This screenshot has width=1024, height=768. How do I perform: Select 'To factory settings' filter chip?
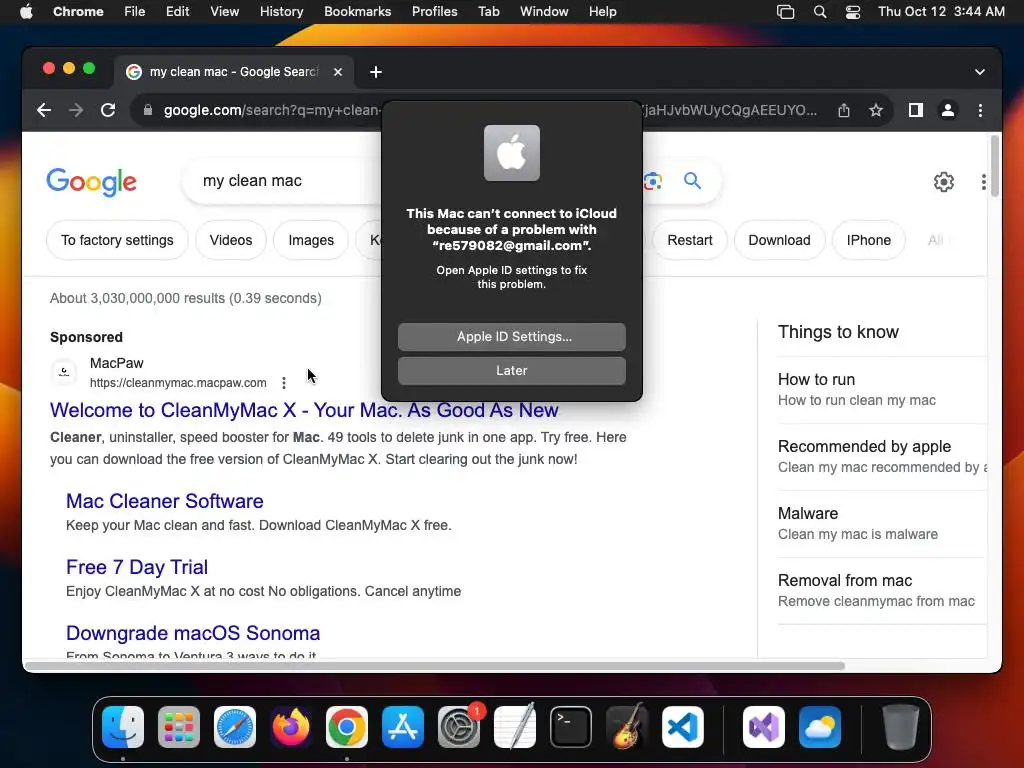click(x=117, y=240)
